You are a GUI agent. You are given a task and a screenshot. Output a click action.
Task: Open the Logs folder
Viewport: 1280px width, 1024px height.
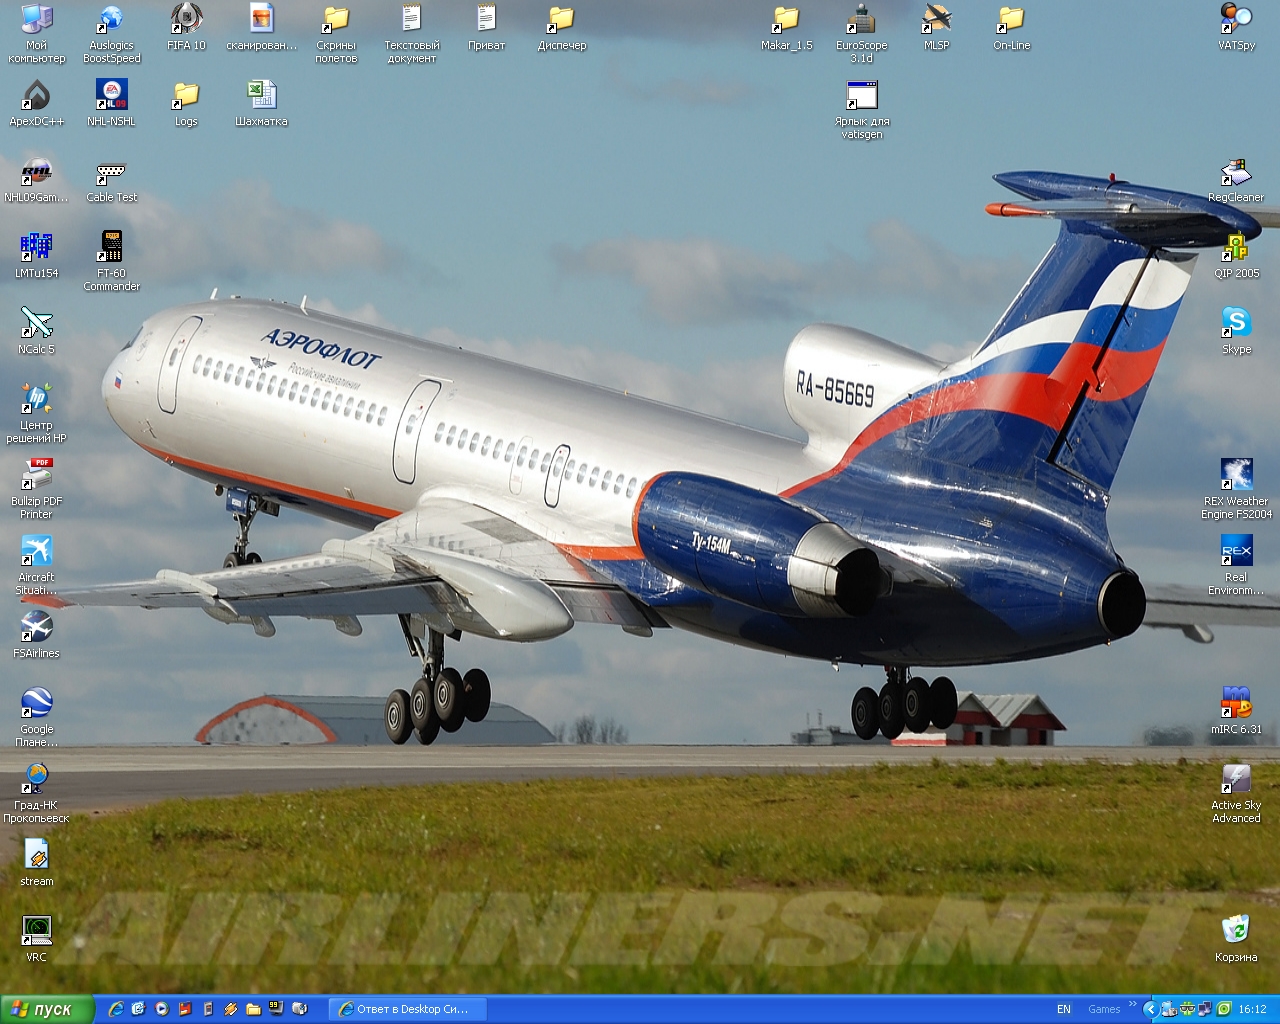tap(186, 104)
